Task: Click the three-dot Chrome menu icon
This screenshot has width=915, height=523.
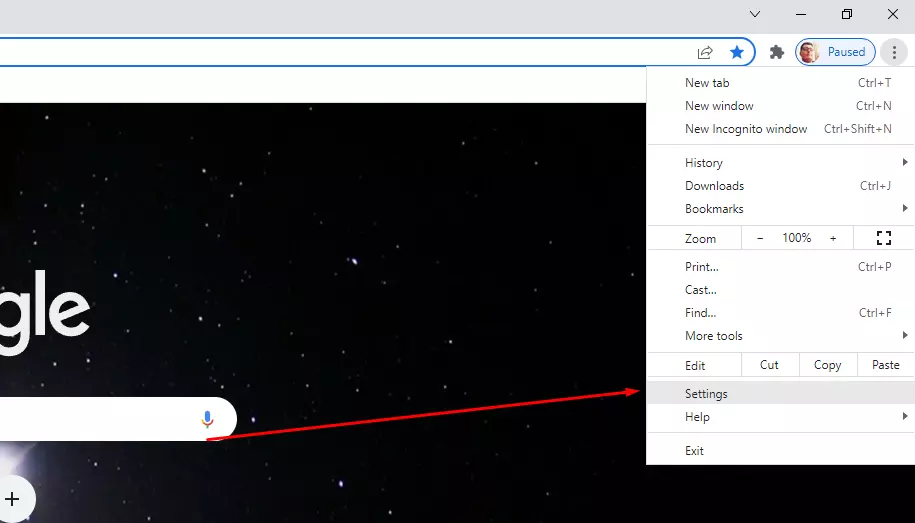Action: pos(894,53)
